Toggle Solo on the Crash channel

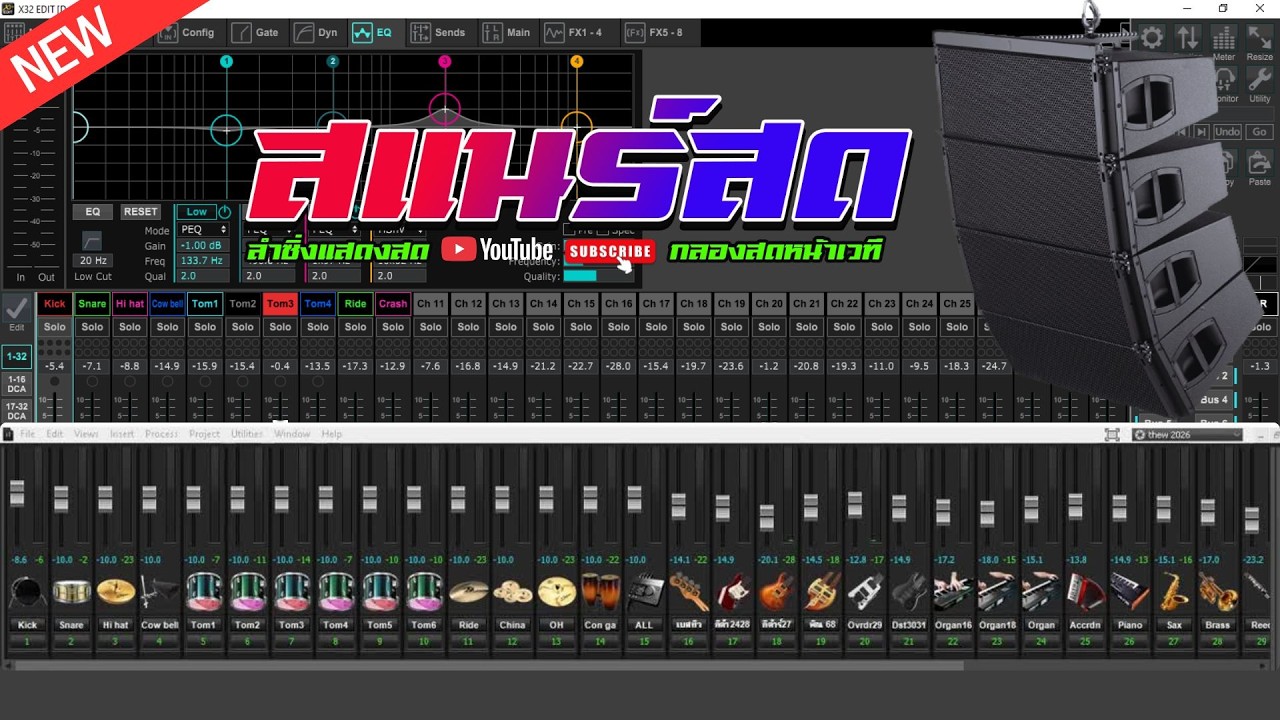393,327
